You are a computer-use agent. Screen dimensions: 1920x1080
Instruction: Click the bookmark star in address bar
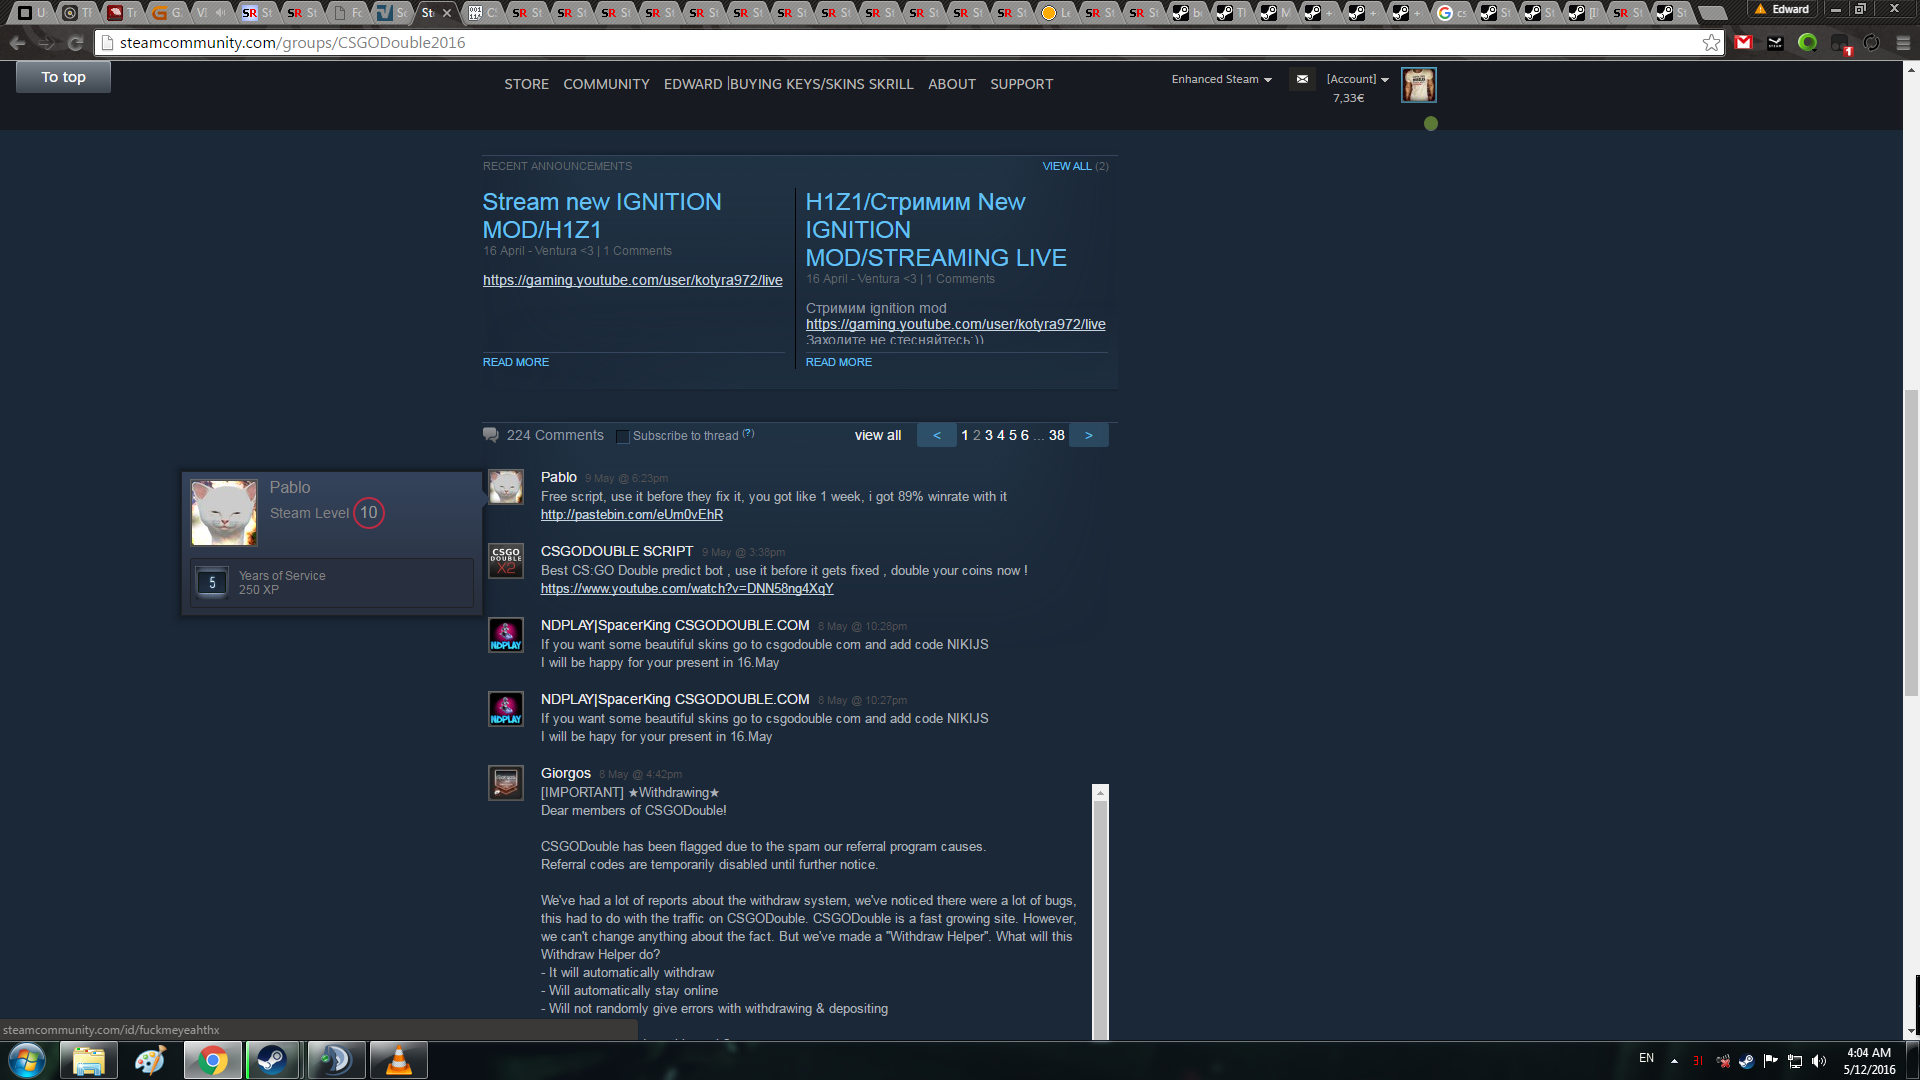click(x=1711, y=43)
